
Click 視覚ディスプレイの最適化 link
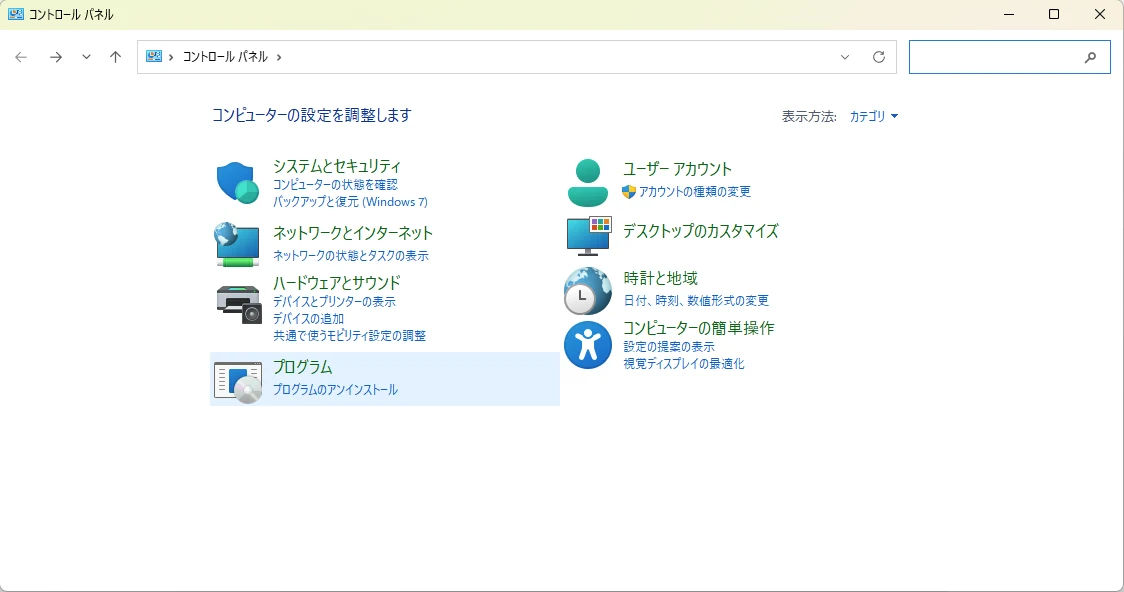684,364
